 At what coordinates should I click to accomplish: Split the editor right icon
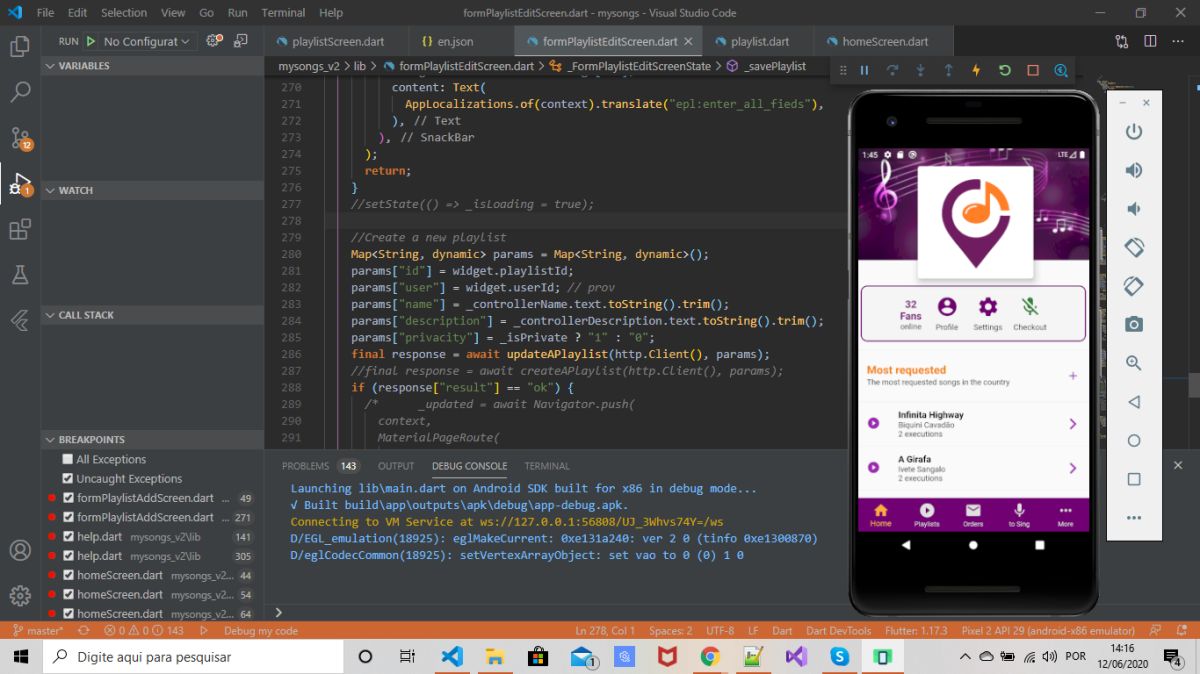(1149, 41)
